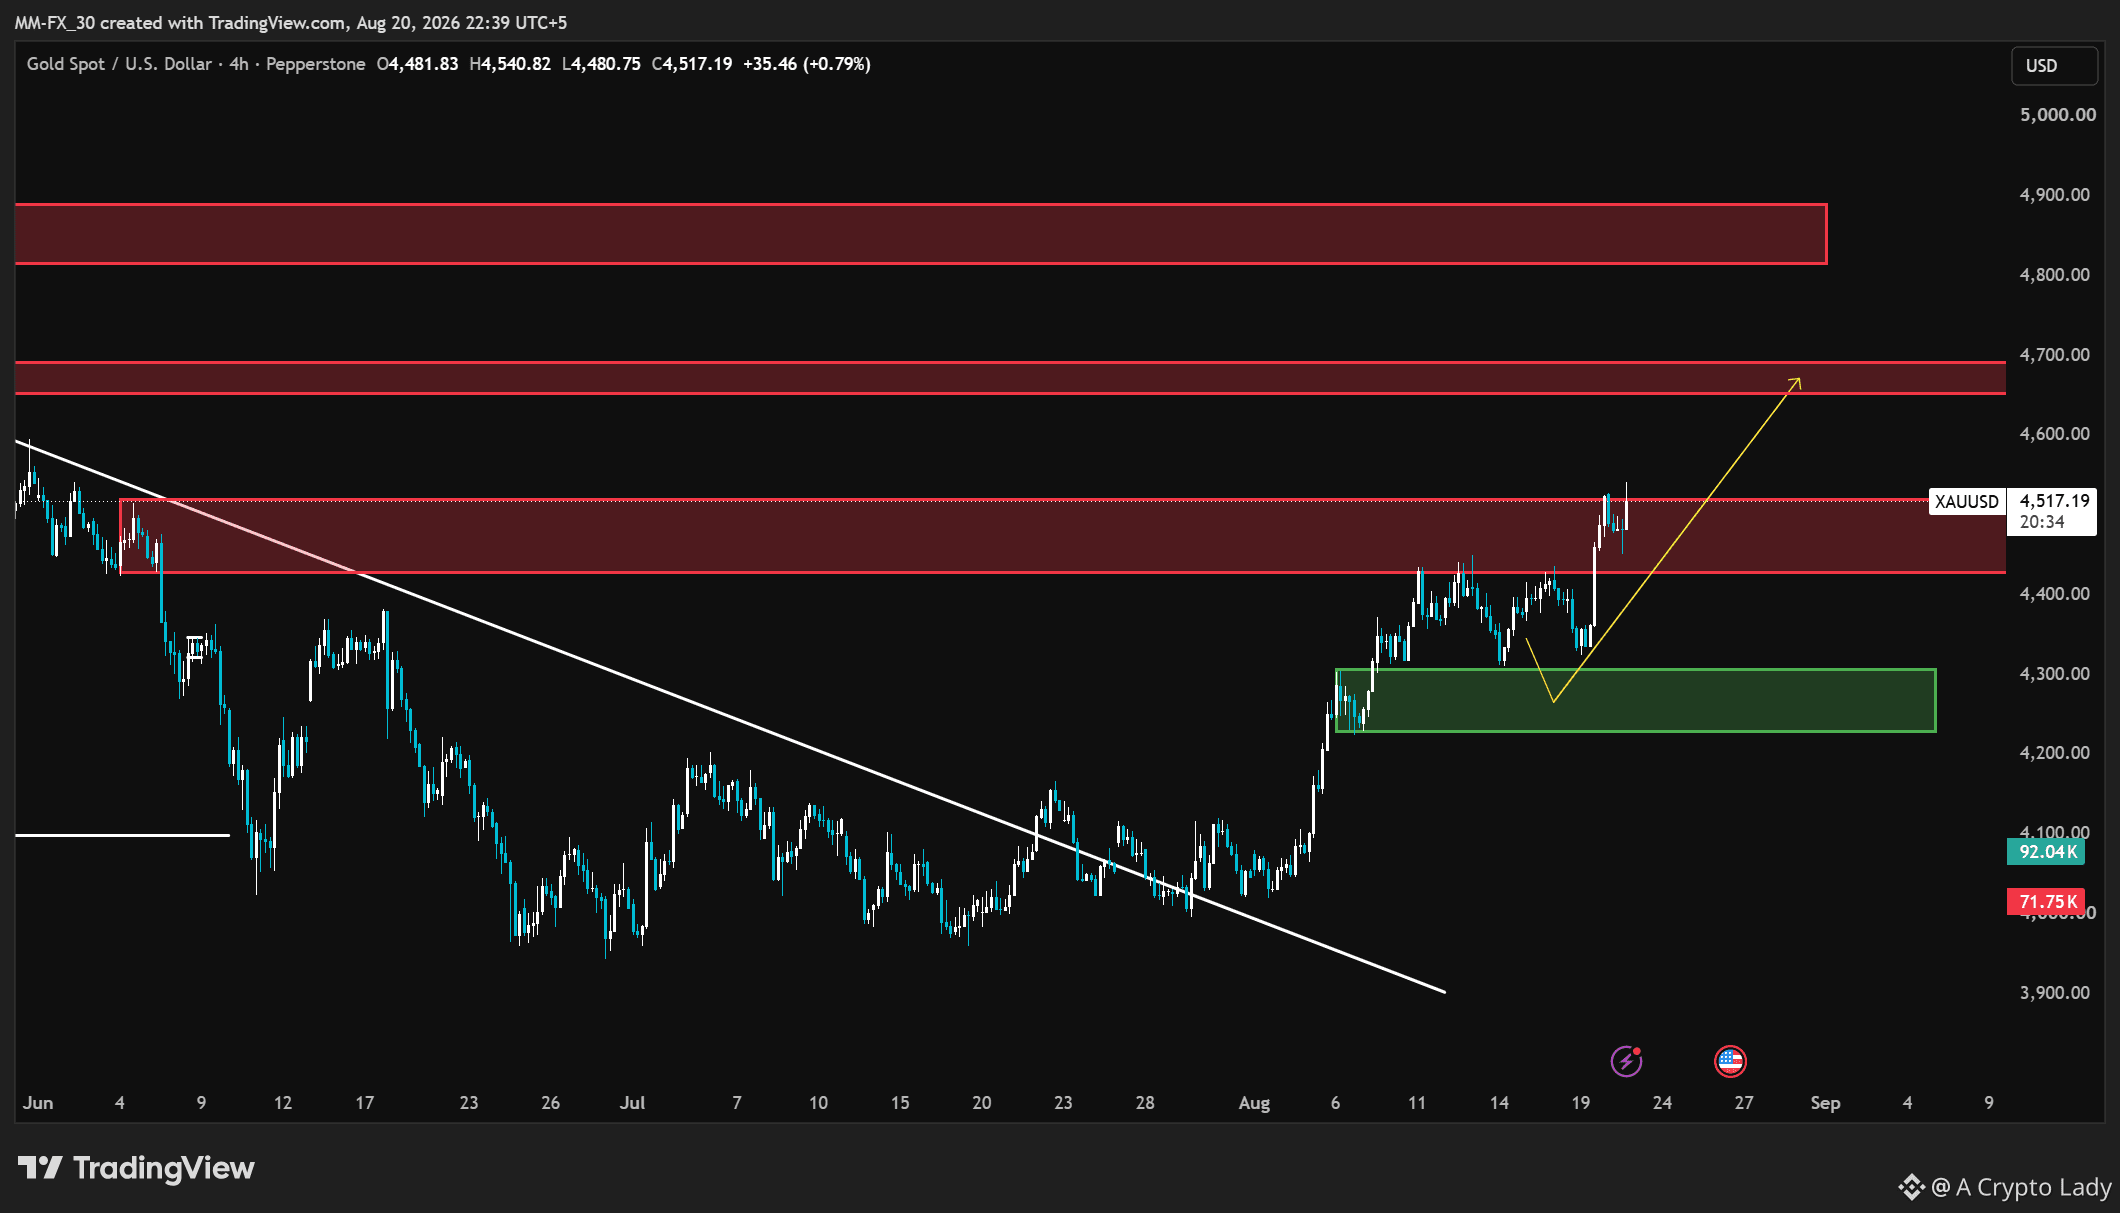
Task: Click the Jun label on time axis
Action: [x=38, y=1103]
